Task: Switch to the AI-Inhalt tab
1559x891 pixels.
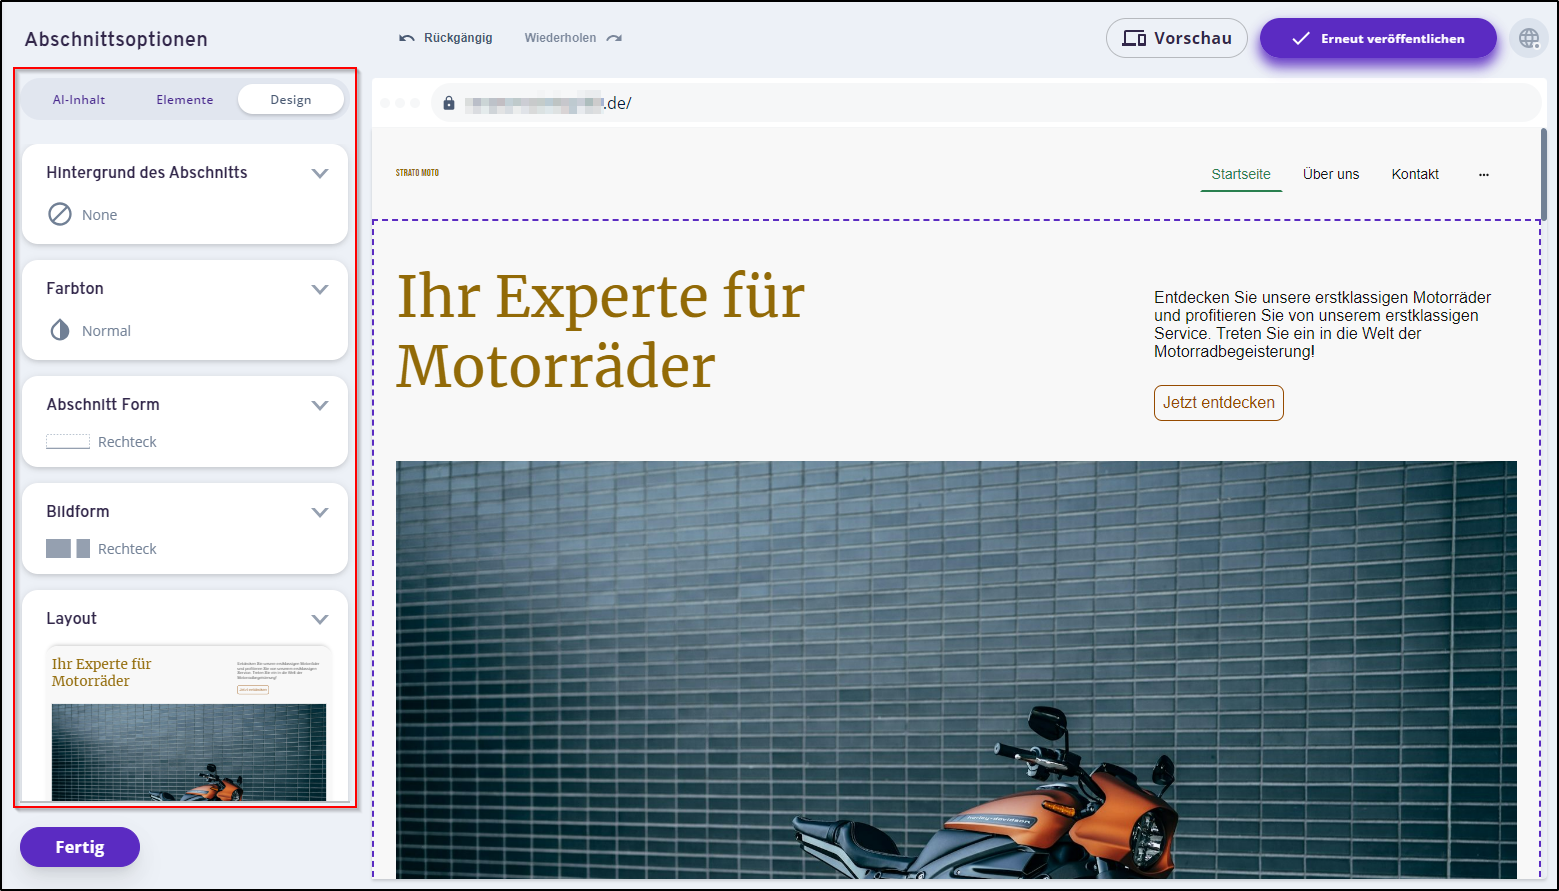Action: tap(79, 100)
